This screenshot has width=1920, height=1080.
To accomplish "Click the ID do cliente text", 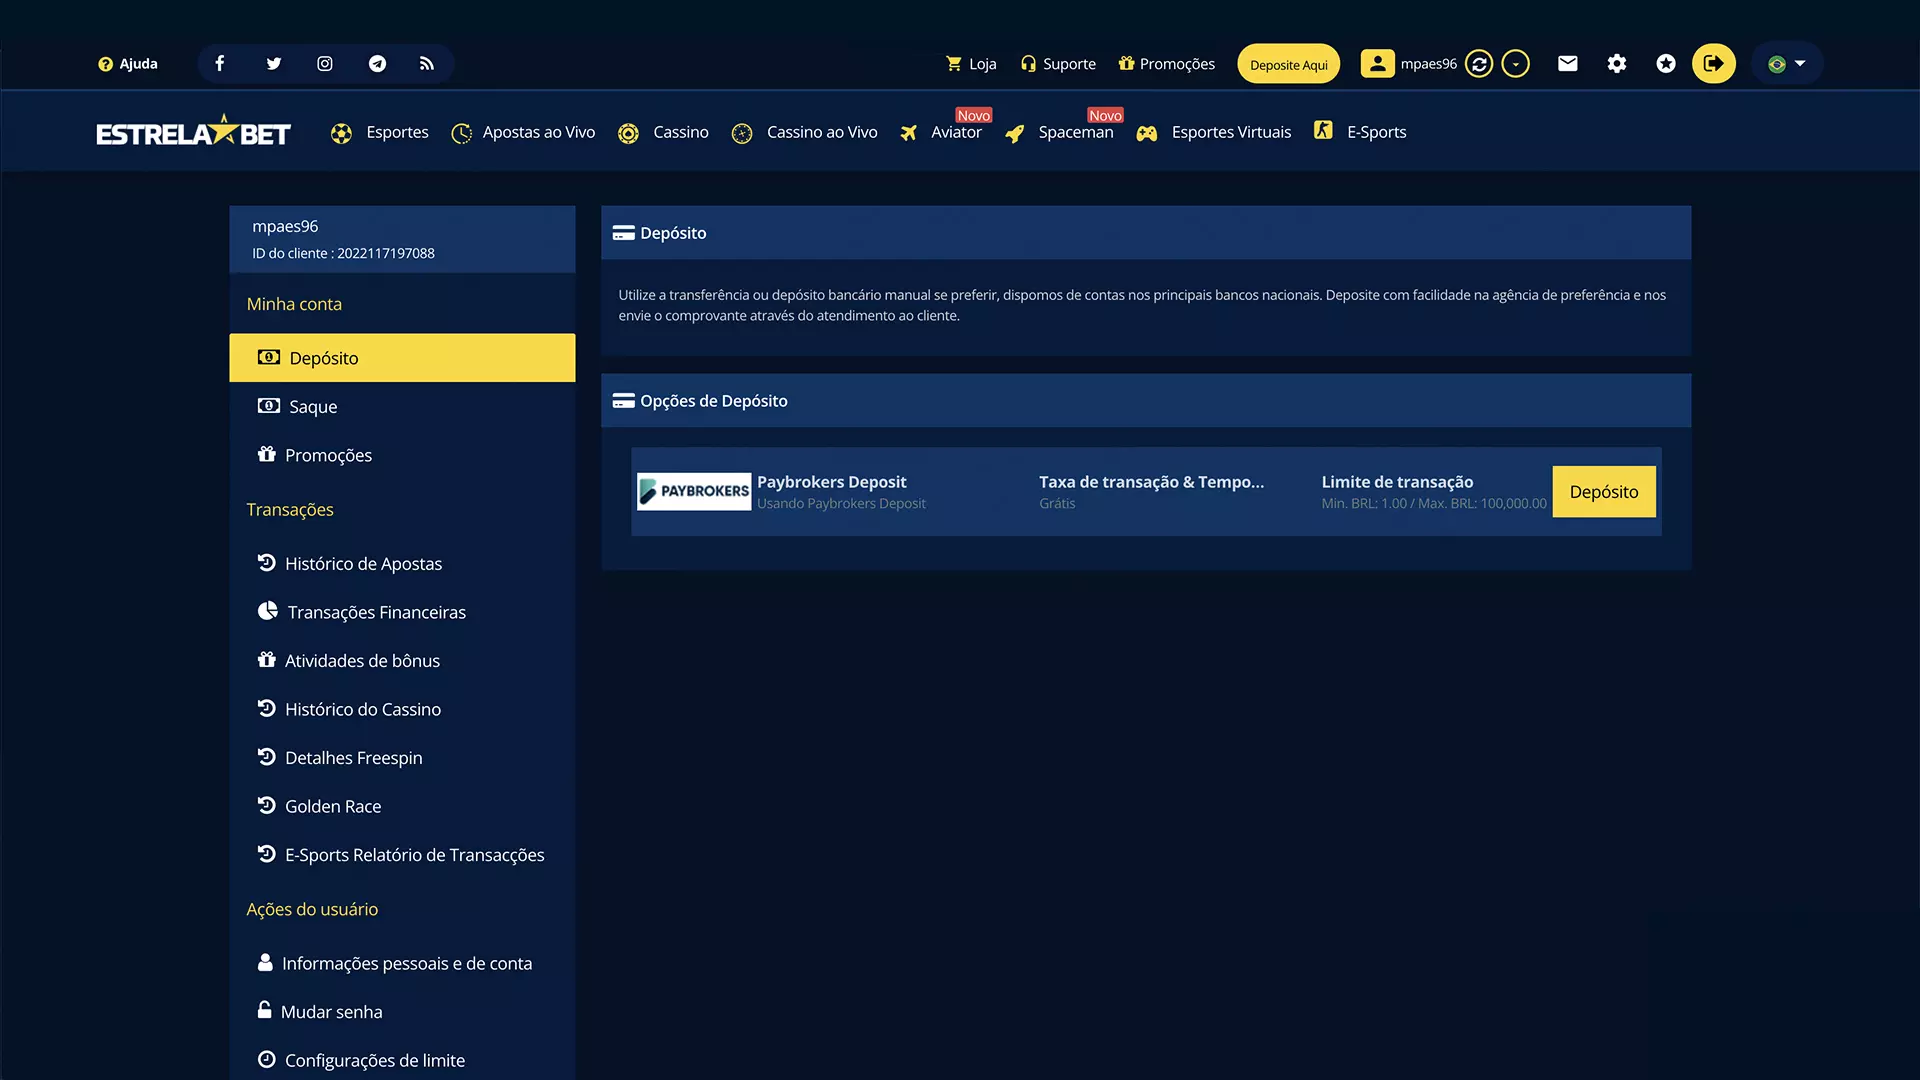I will pos(343,254).
